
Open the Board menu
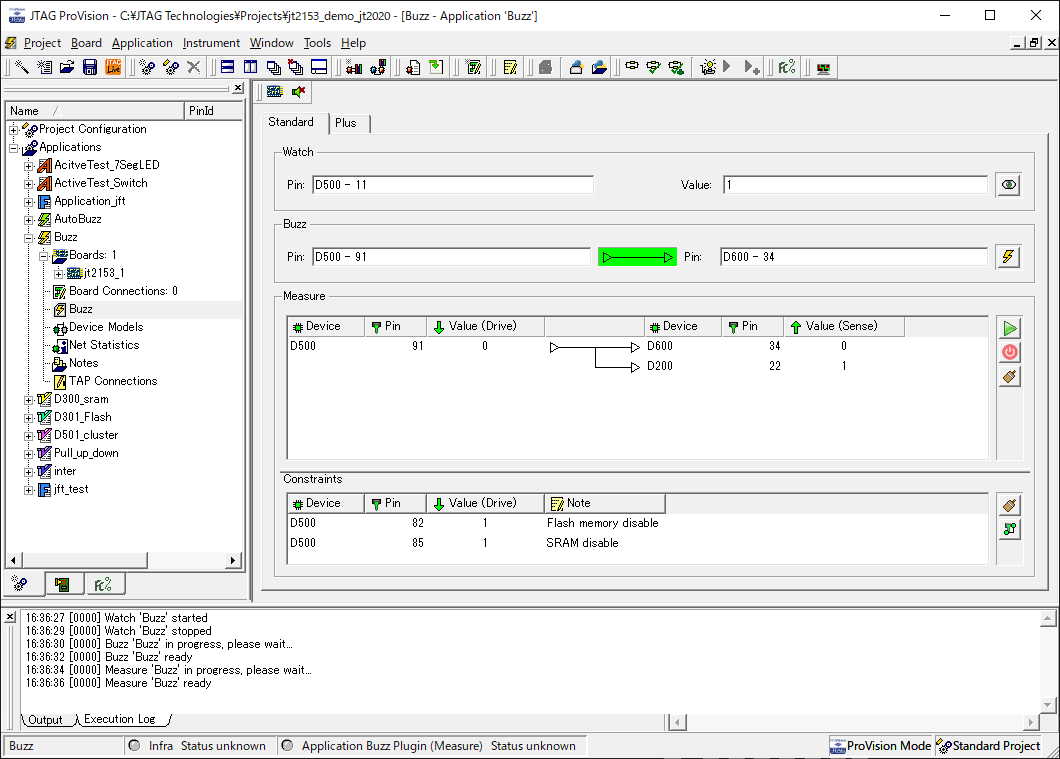click(87, 43)
